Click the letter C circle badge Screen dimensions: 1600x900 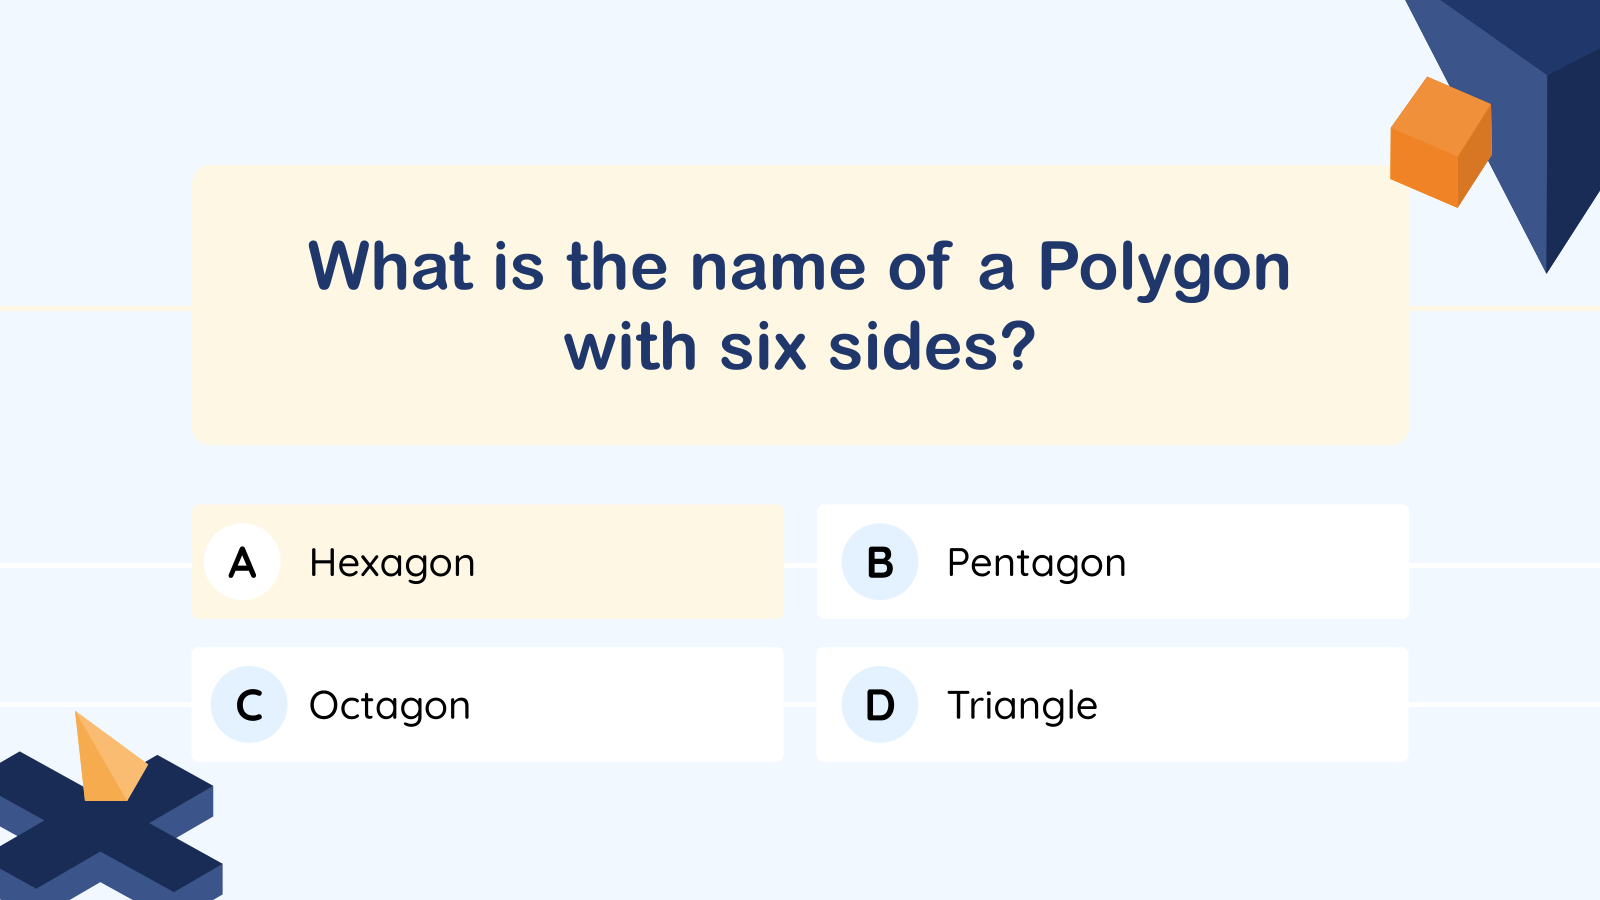point(249,705)
